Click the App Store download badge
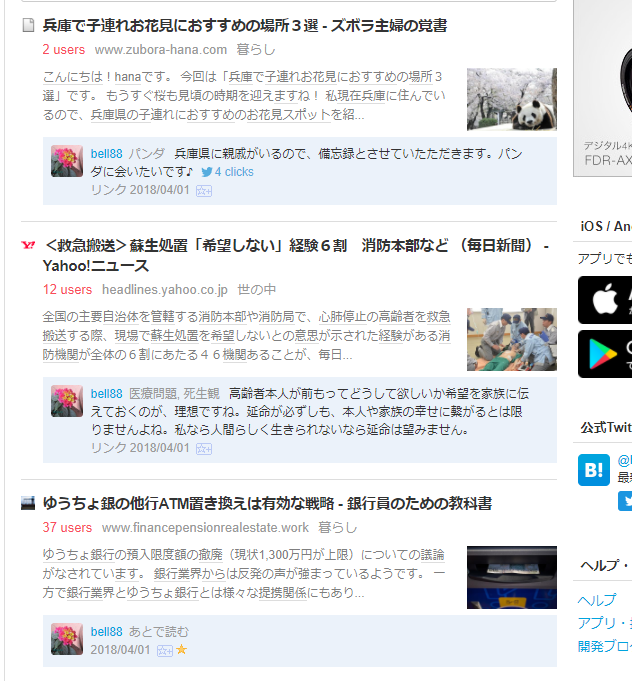Screen dimensions: 632x681 pyautogui.click(x=605, y=300)
